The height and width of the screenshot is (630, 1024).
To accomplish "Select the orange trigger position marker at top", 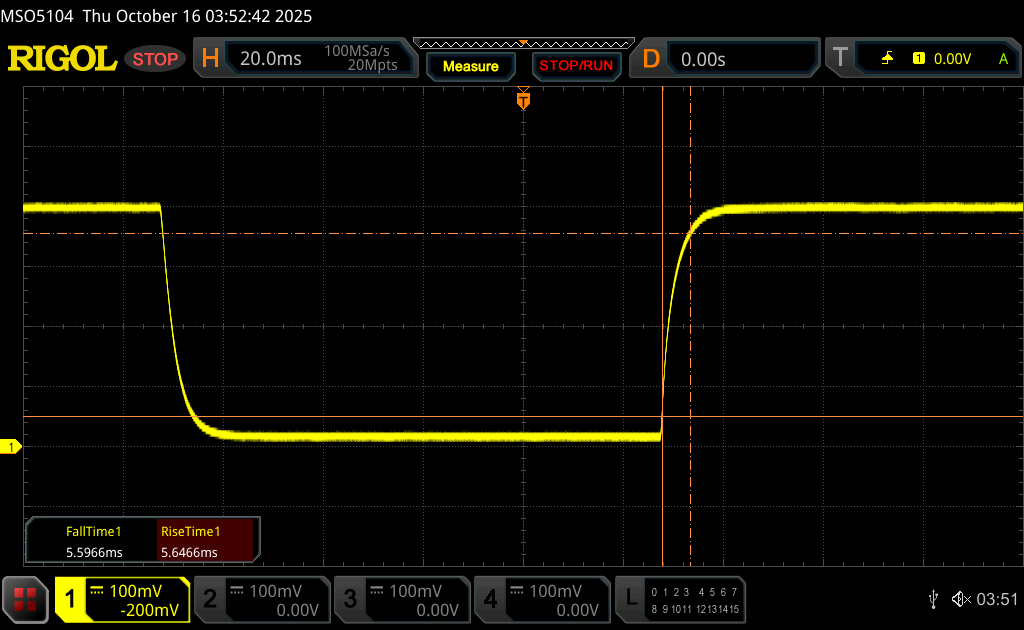I will pyautogui.click(x=522, y=100).
